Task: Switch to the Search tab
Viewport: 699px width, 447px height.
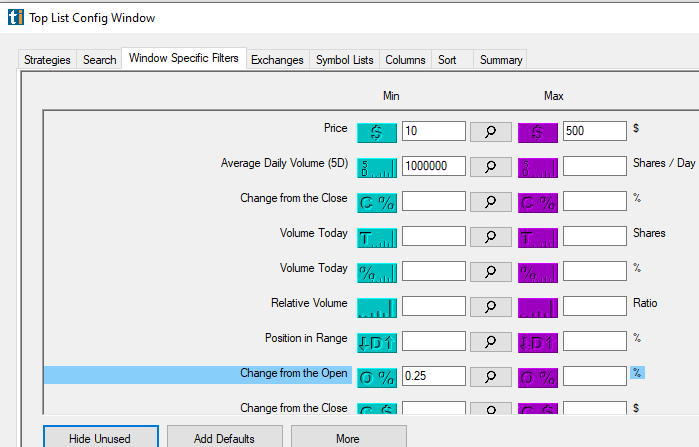Action: pyautogui.click(x=99, y=60)
